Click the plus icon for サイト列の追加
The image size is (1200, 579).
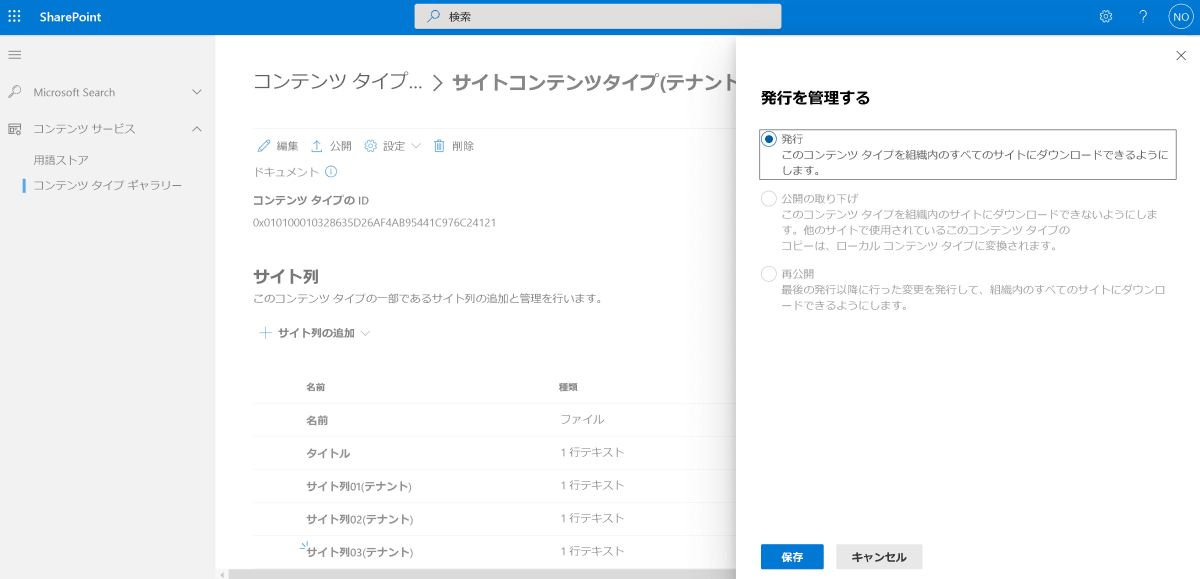[x=266, y=333]
